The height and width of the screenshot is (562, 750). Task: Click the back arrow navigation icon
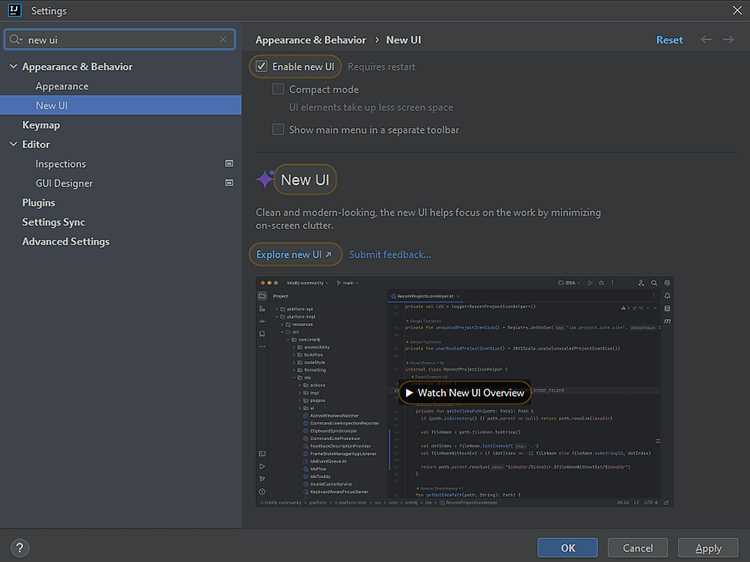pyautogui.click(x=706, y=40)
